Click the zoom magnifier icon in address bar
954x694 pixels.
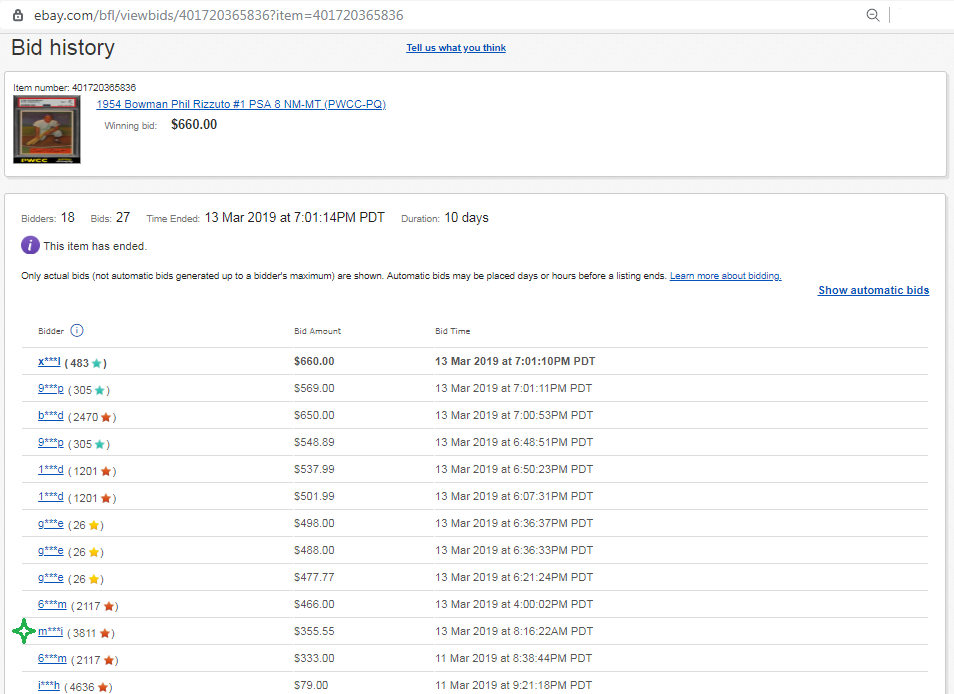[872, 15]
